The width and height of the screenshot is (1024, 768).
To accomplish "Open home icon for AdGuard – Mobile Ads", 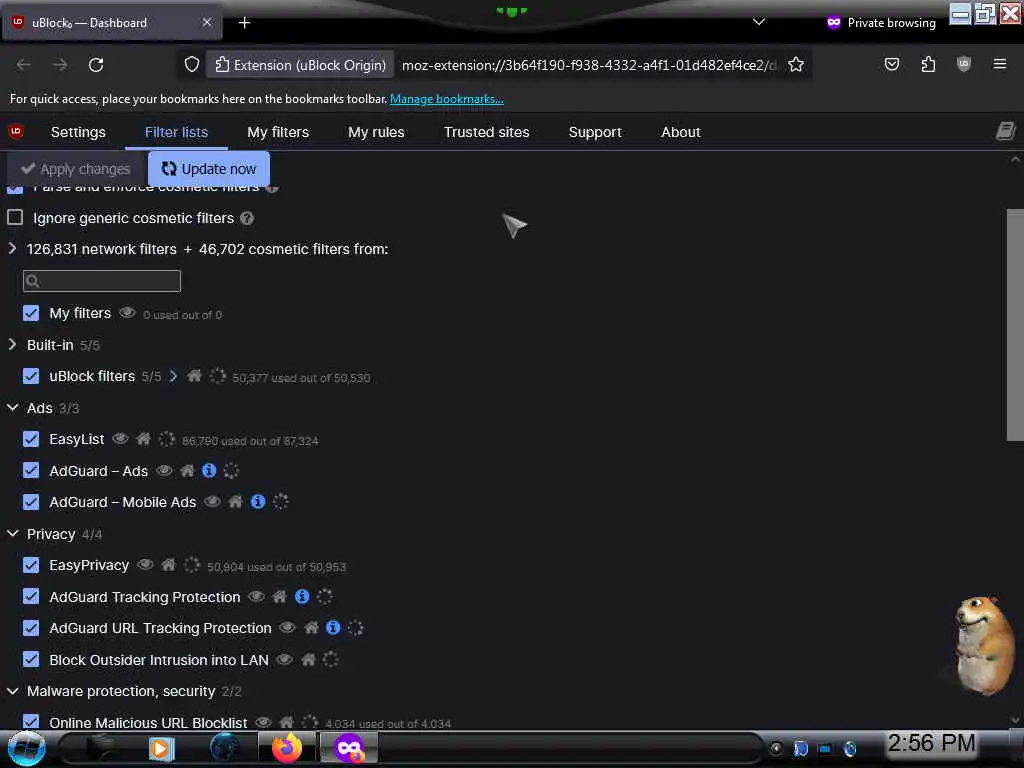I will click(x=236, y=502).
